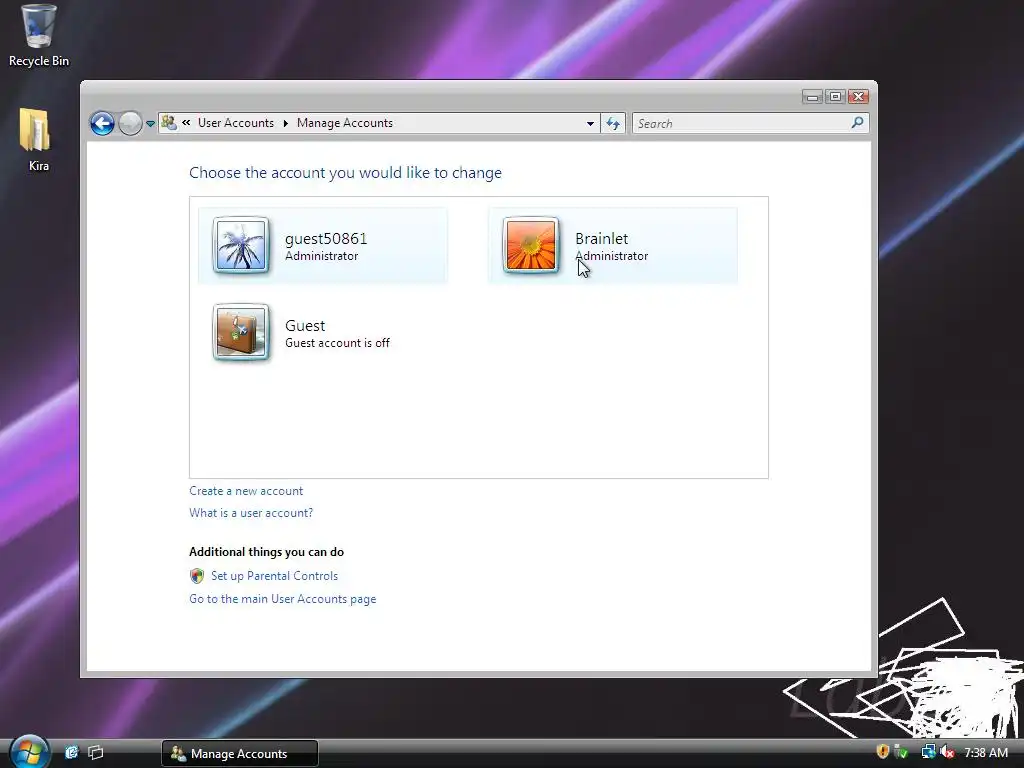Click the Manage Accounts breadcrumb

(345, 123)
